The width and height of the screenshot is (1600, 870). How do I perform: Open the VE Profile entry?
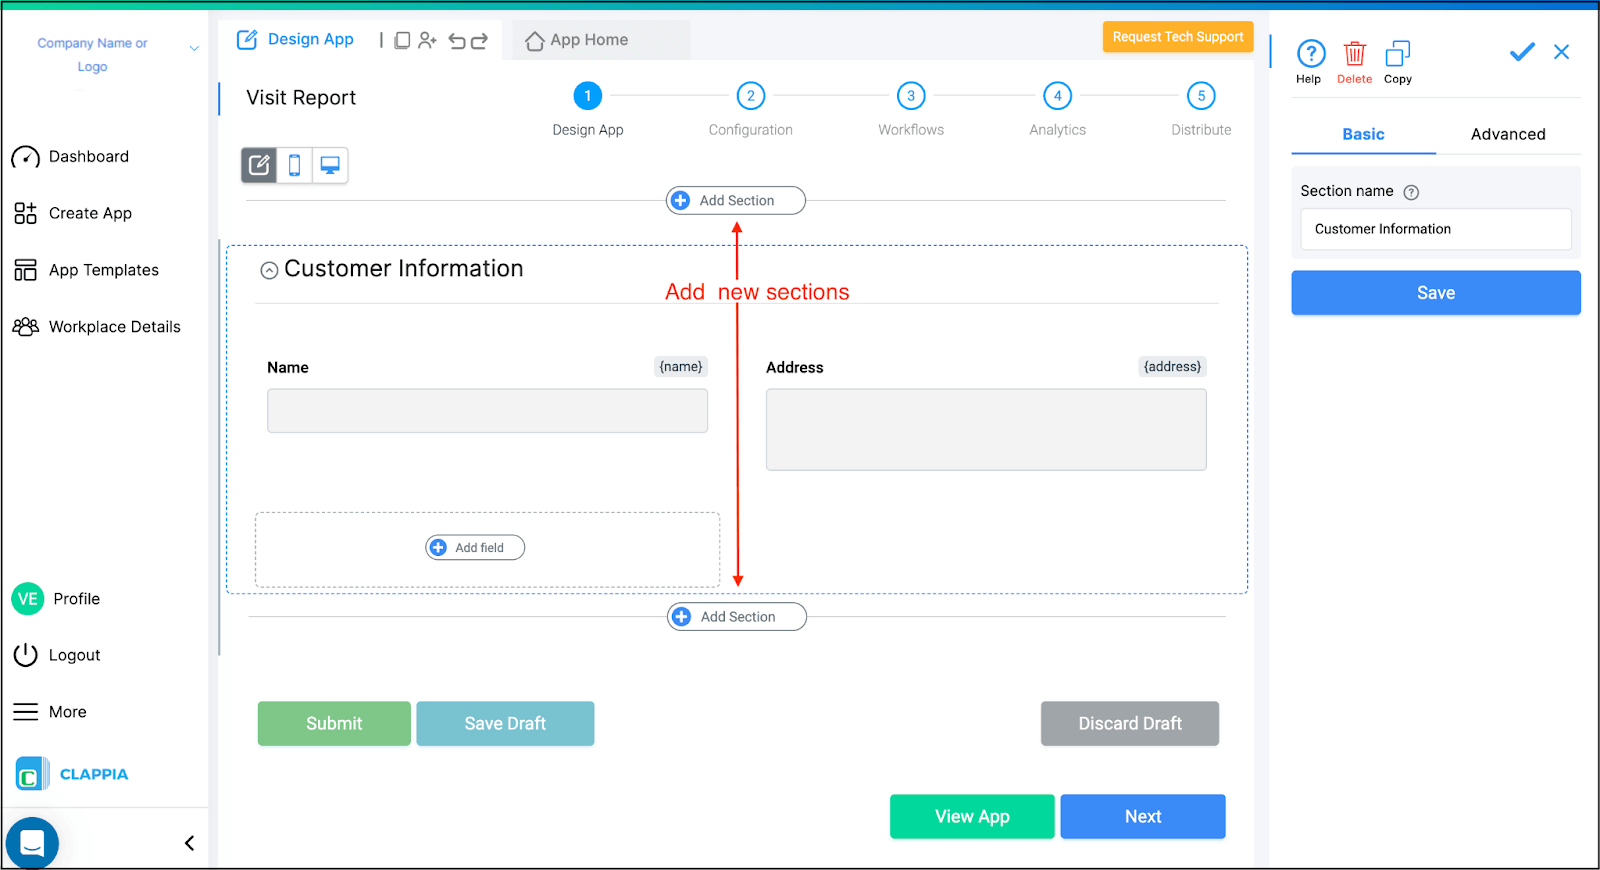[x=56, y=599]
